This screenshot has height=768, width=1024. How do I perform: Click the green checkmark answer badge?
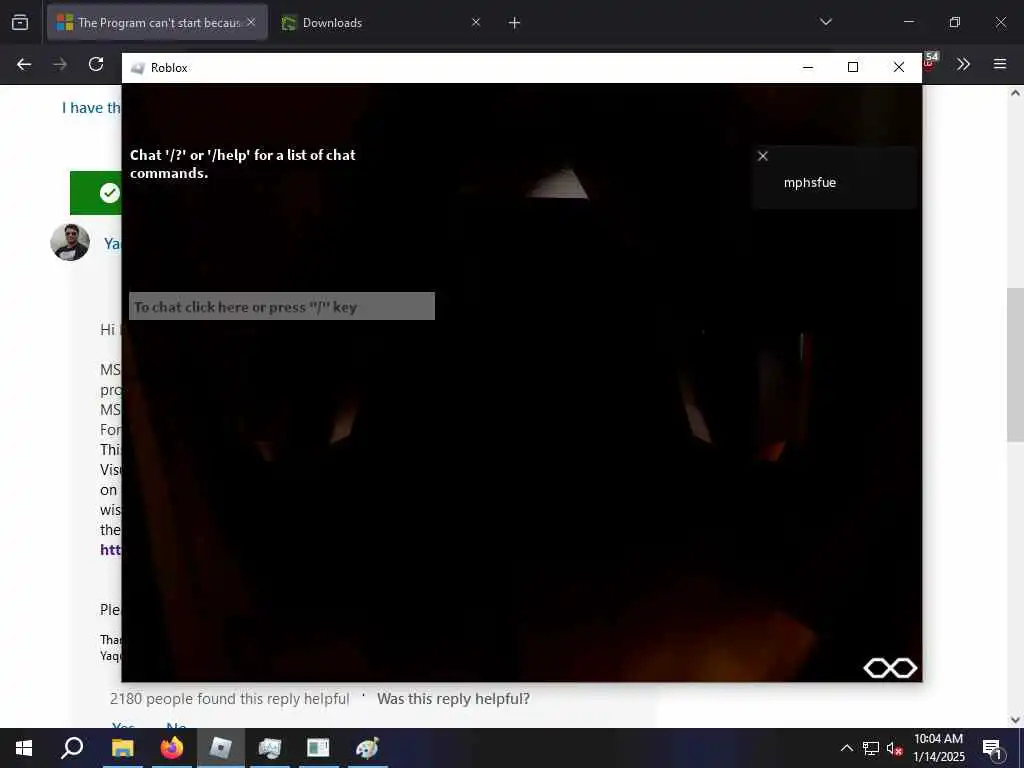point(110,193)
